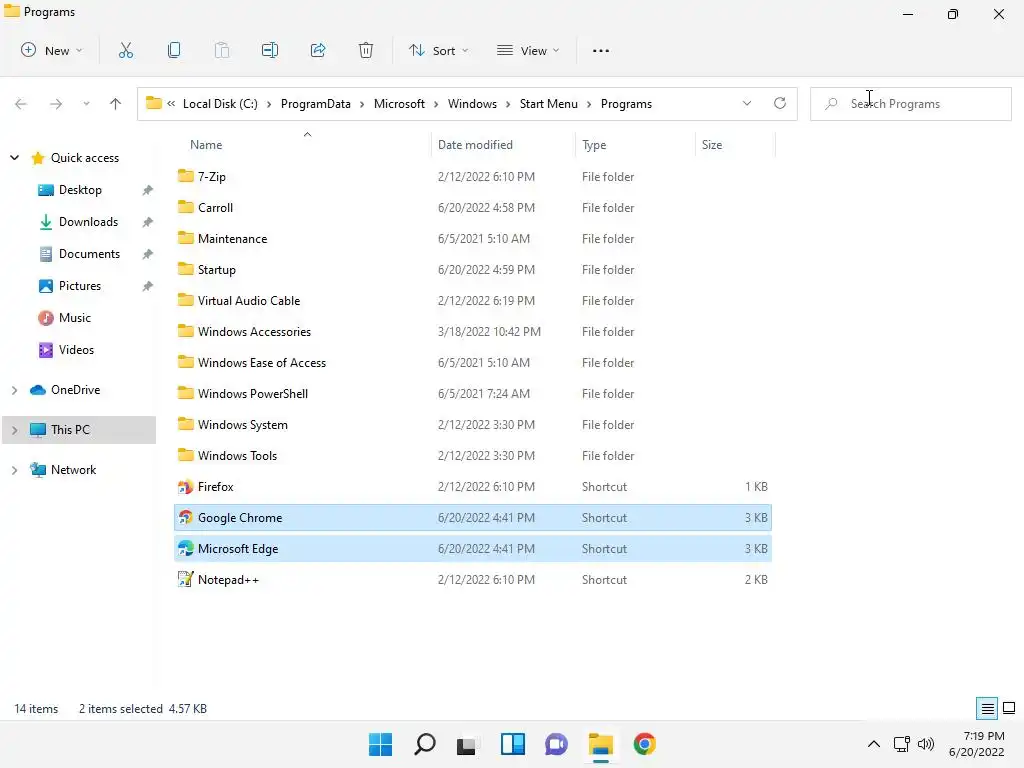Screen dimensions: 1024x768
Task: Open taskbar Search magnifier
Action: pyautogui.click(x=424, y=744)
